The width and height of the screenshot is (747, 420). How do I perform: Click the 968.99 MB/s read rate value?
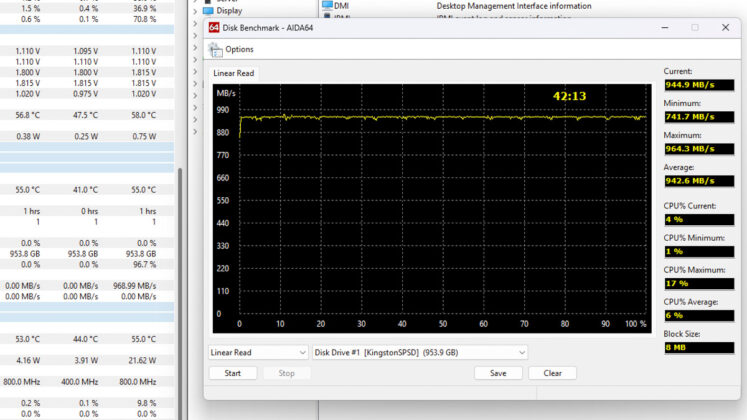tap(134, 286)
